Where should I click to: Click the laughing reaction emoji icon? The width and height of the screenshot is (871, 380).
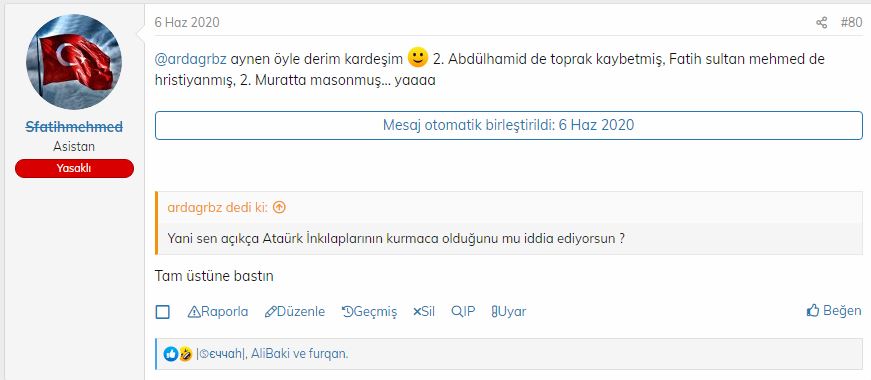point(186,353)
